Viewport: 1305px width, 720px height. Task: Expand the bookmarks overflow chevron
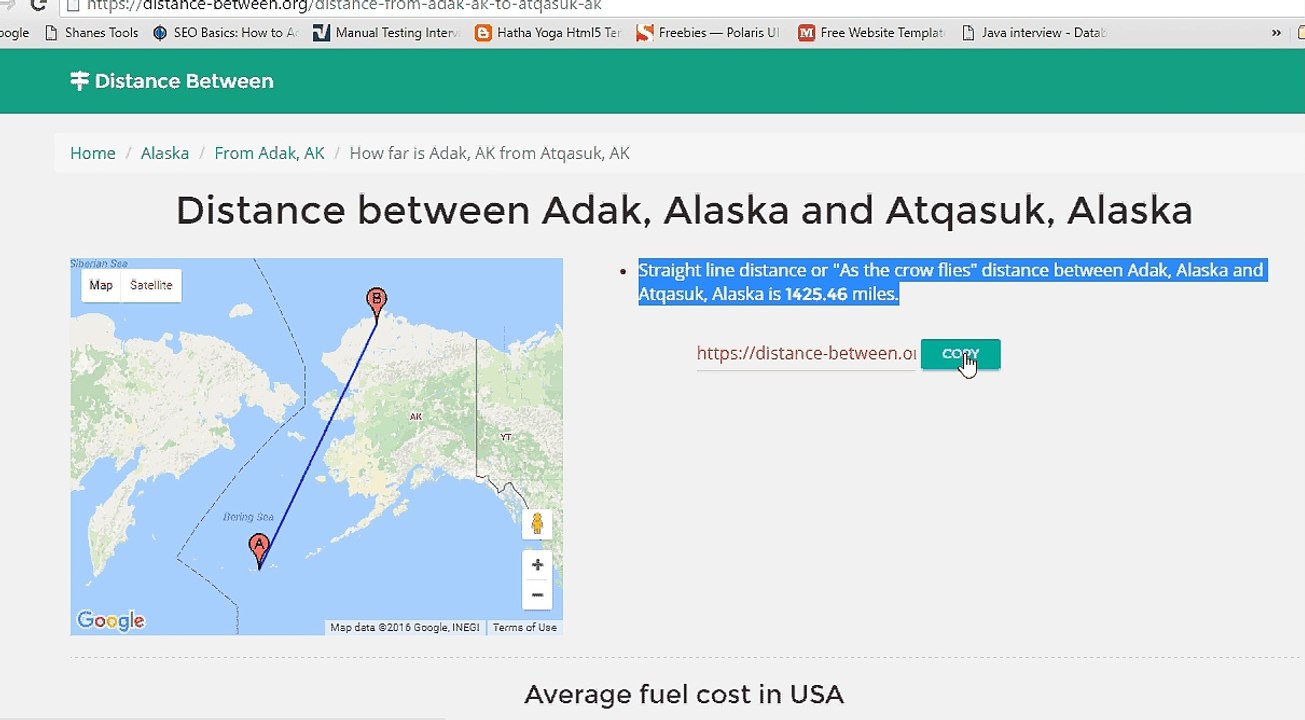click(x=1276, y=32)
